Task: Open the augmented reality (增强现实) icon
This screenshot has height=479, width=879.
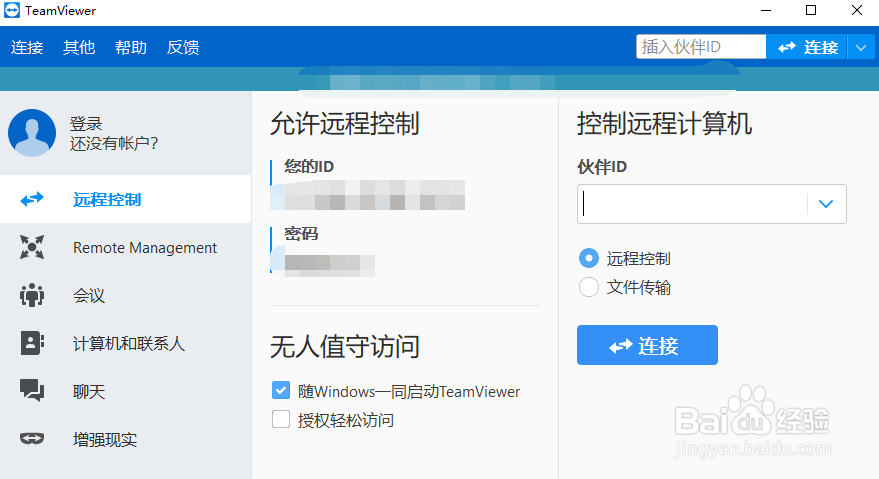Action: point(33,440)
